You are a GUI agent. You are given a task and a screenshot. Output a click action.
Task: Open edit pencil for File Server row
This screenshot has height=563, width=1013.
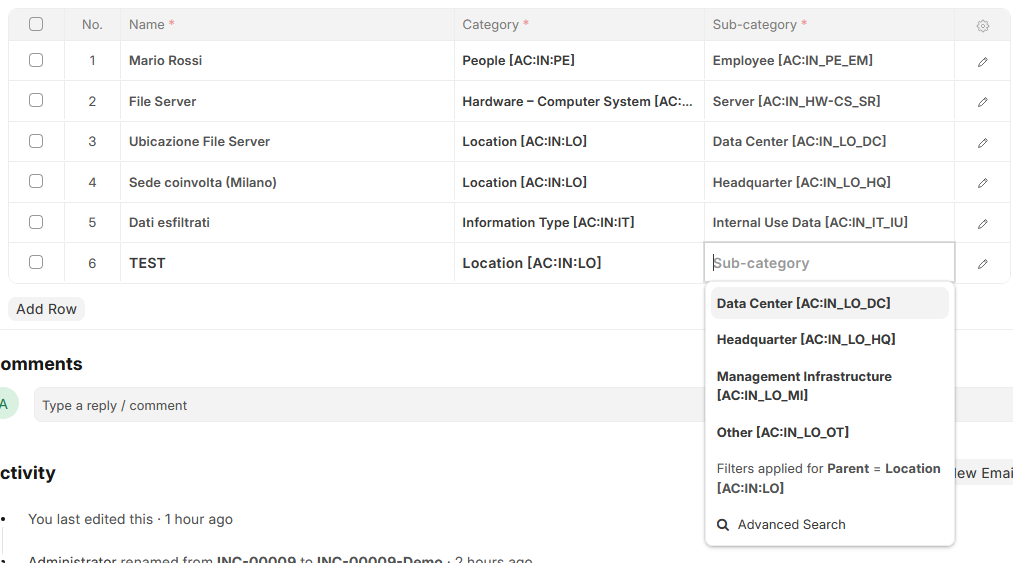982,102
